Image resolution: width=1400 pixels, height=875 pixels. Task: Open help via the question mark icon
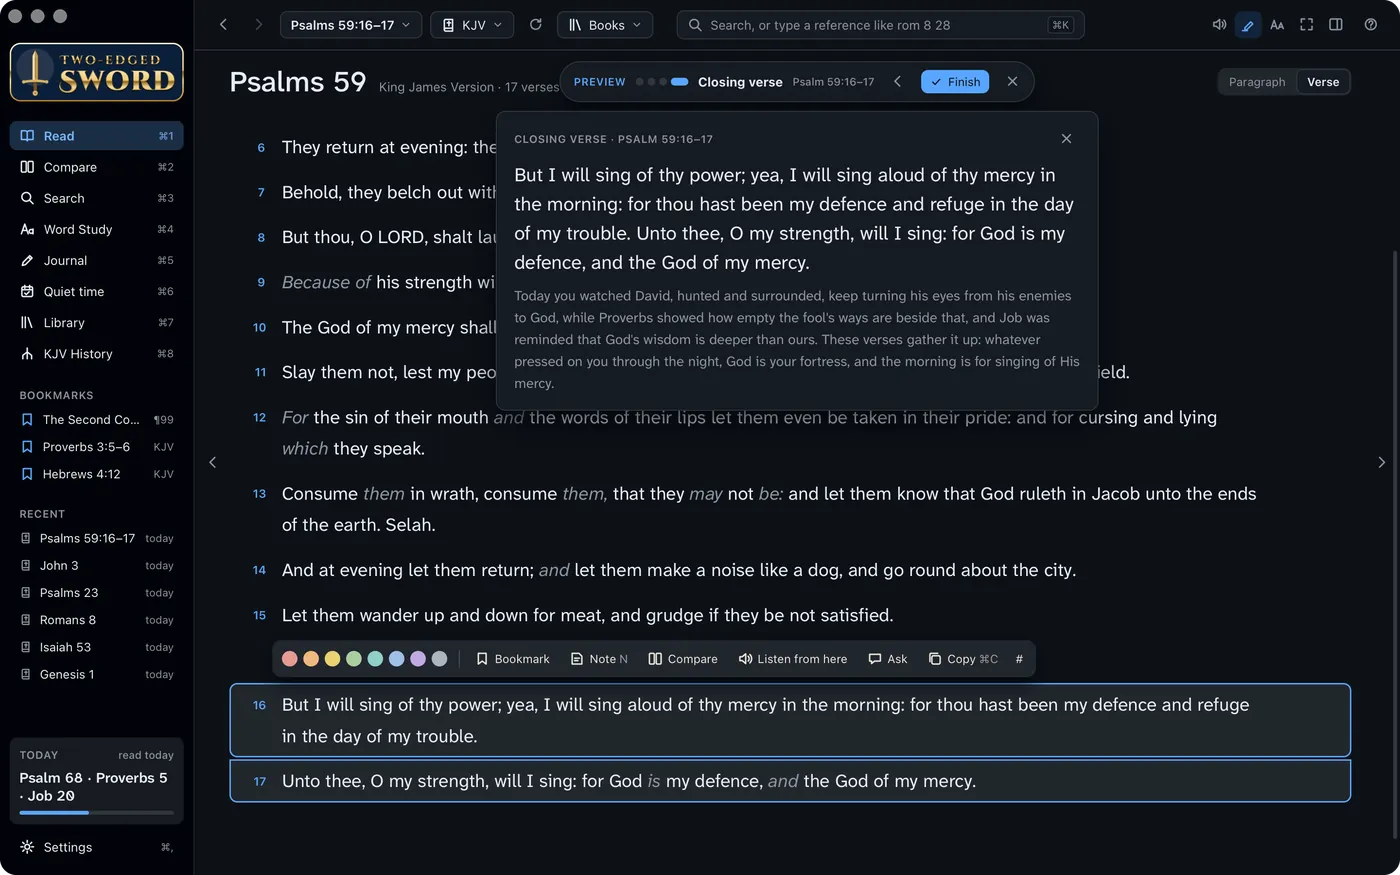click(1371, 25)
